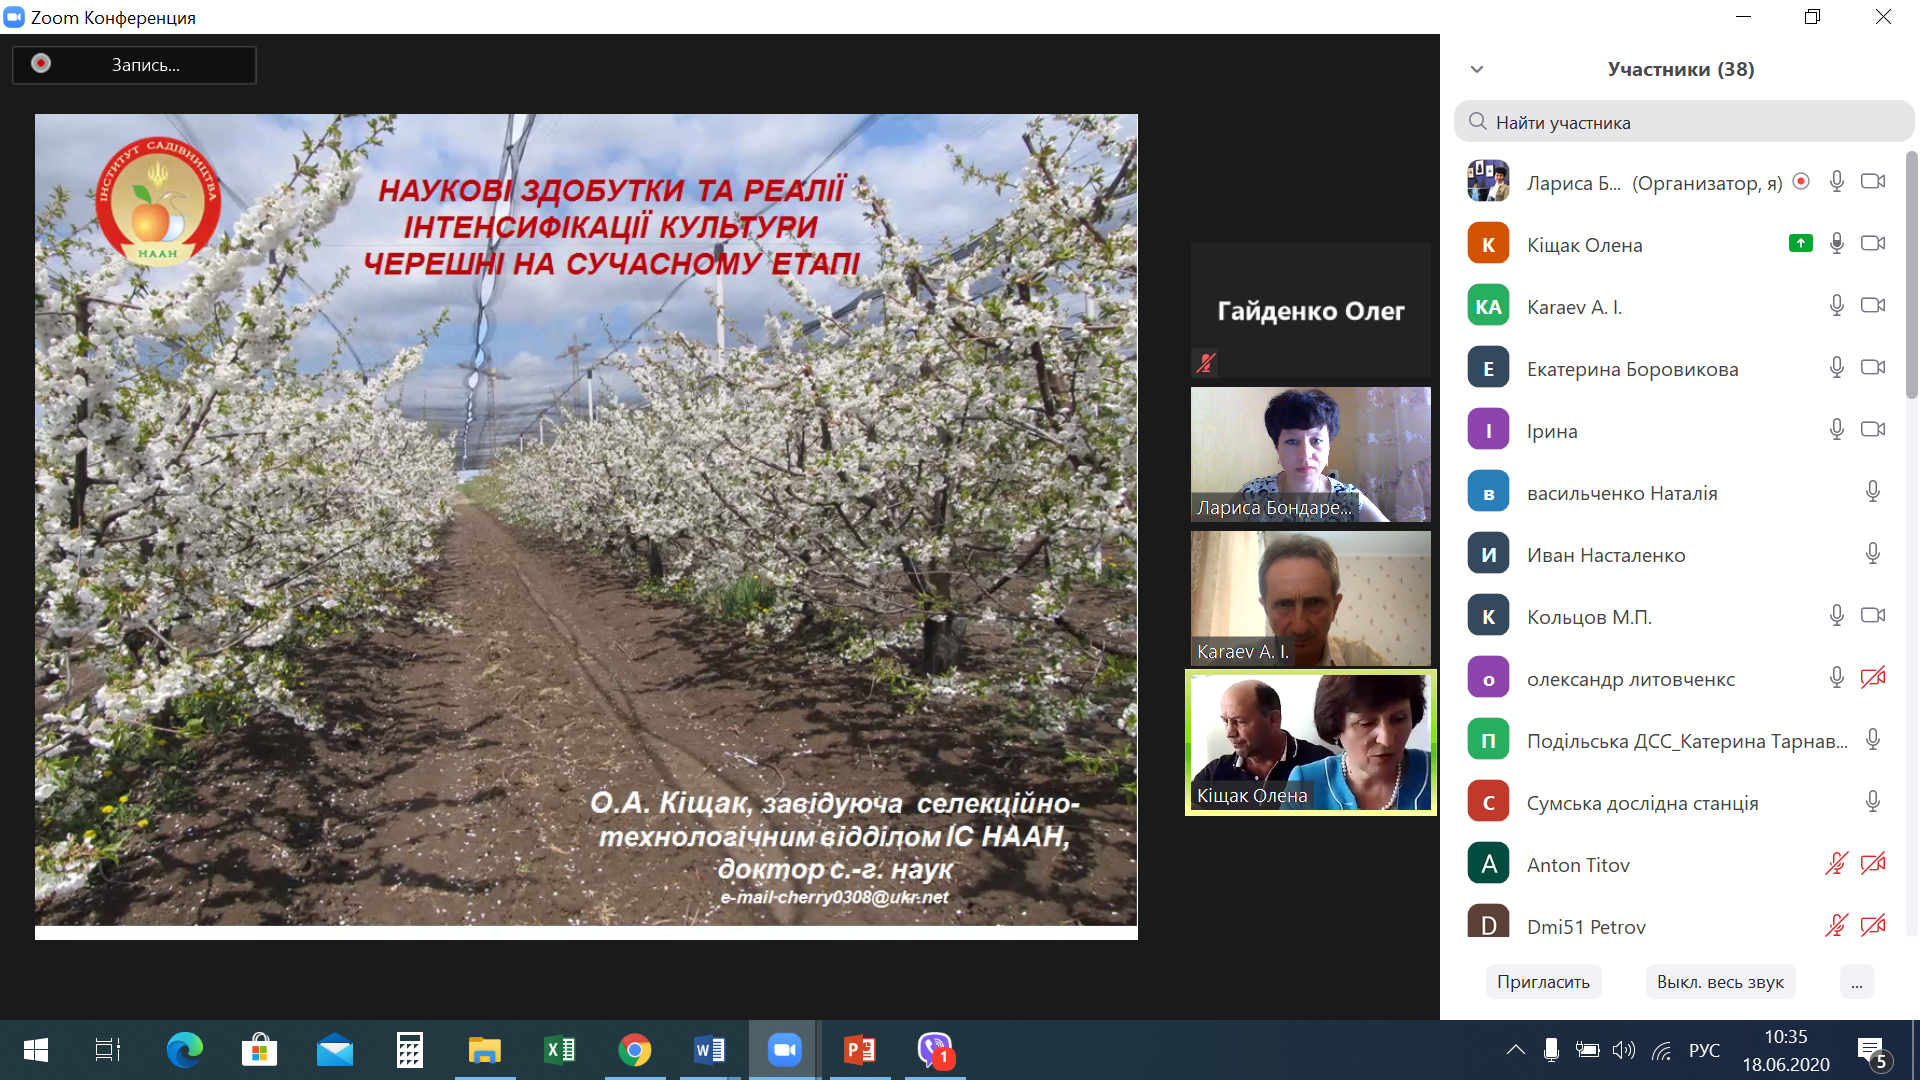The height and width of the screenshot is (1080, 1920).
Task: Click the Запись recording status bar
Action: (x=134, y=65)
